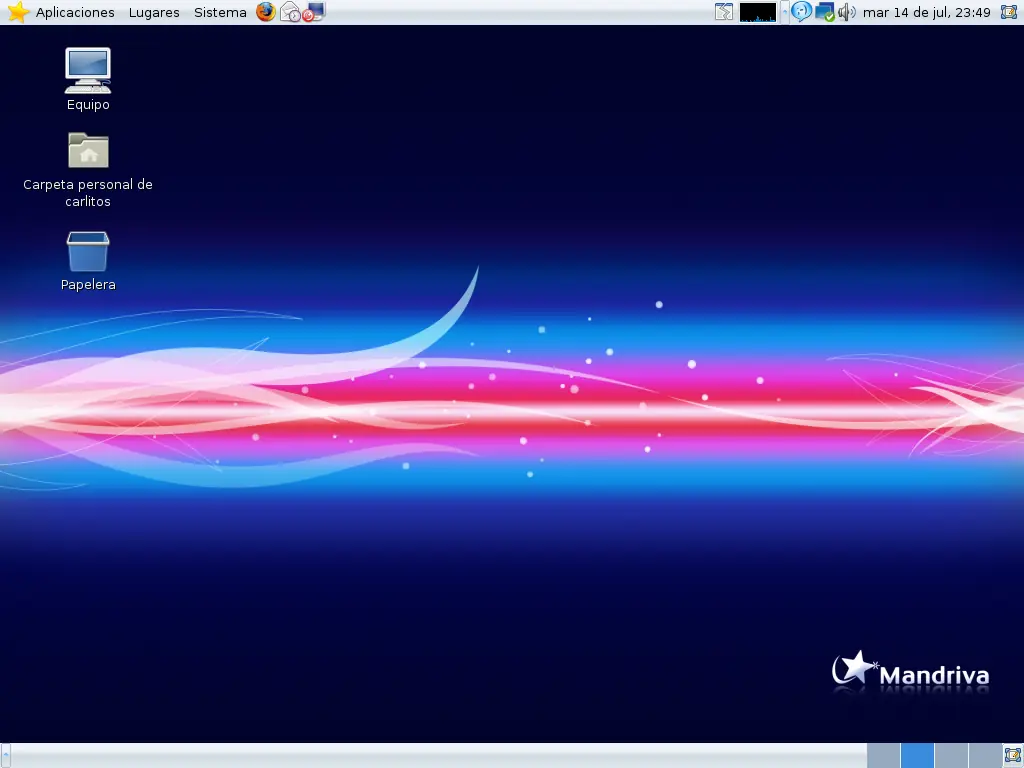Image resolution: width=1024 pixels, height=768 pixels.
Task: Select the Carpeta personal de carlitos folder
Action: (x=88, y=170)
